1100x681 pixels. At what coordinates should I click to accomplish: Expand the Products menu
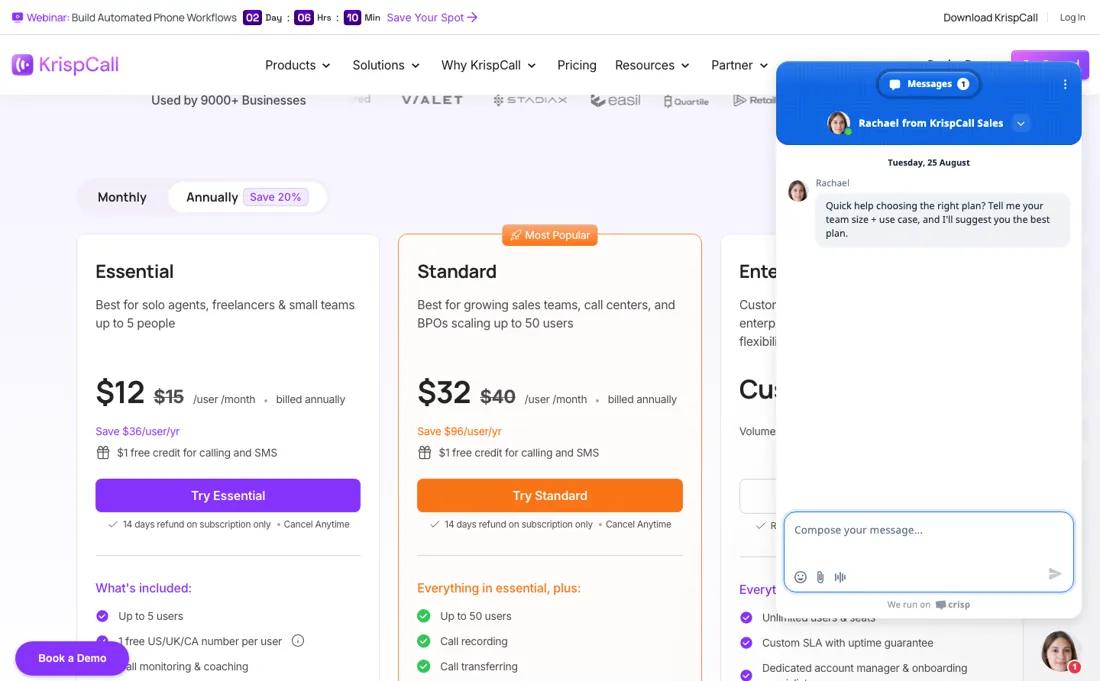tap(297, 65)
